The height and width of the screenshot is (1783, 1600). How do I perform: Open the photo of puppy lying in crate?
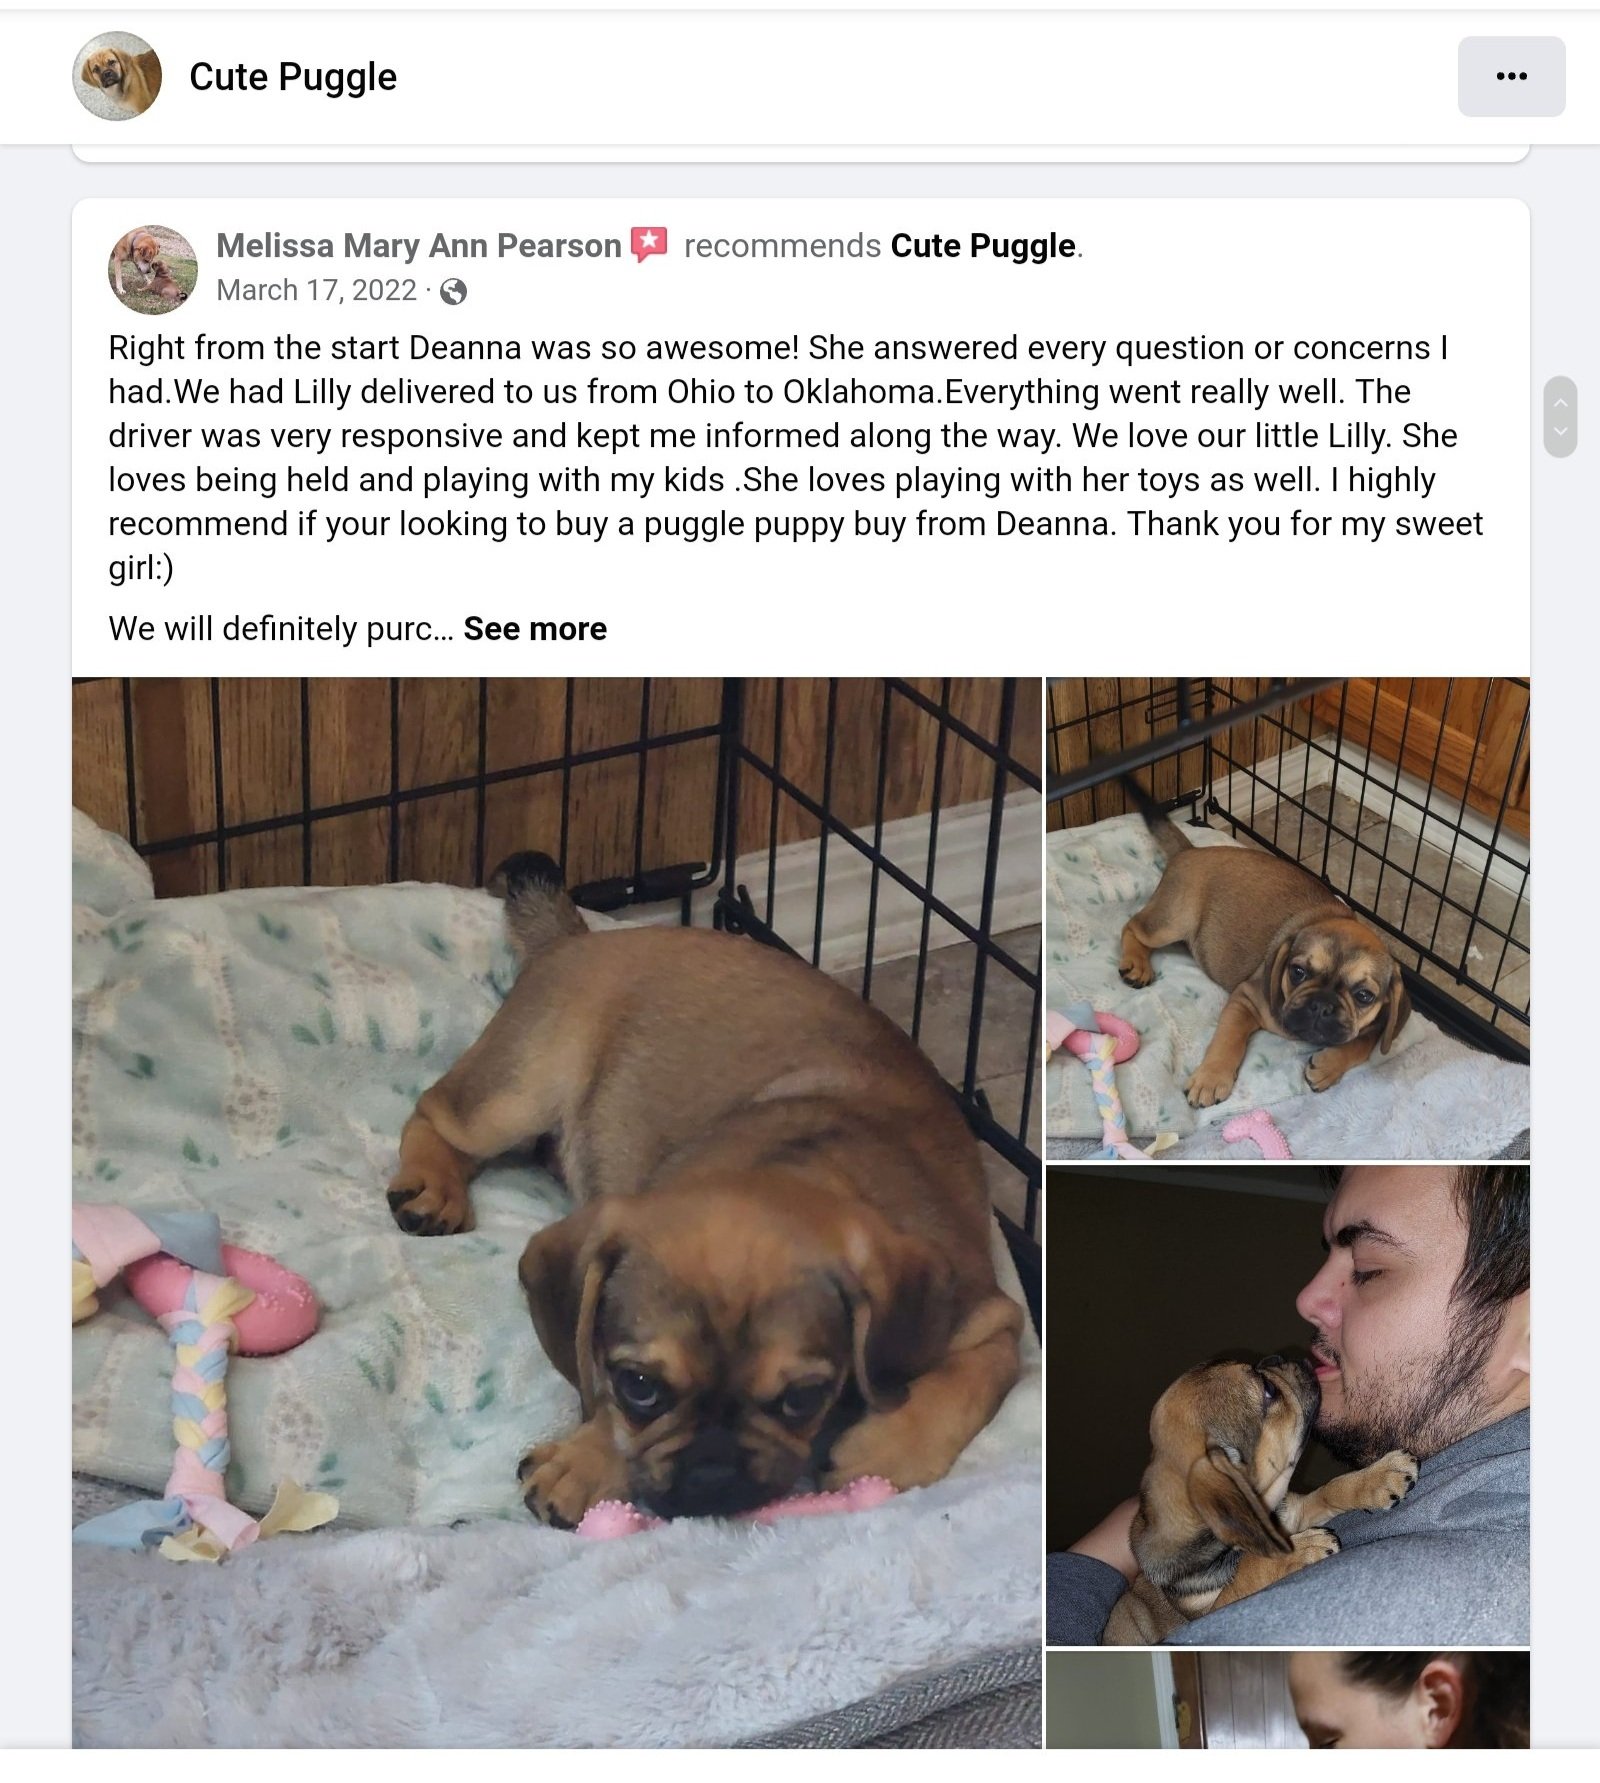[x=1288, y=918]
